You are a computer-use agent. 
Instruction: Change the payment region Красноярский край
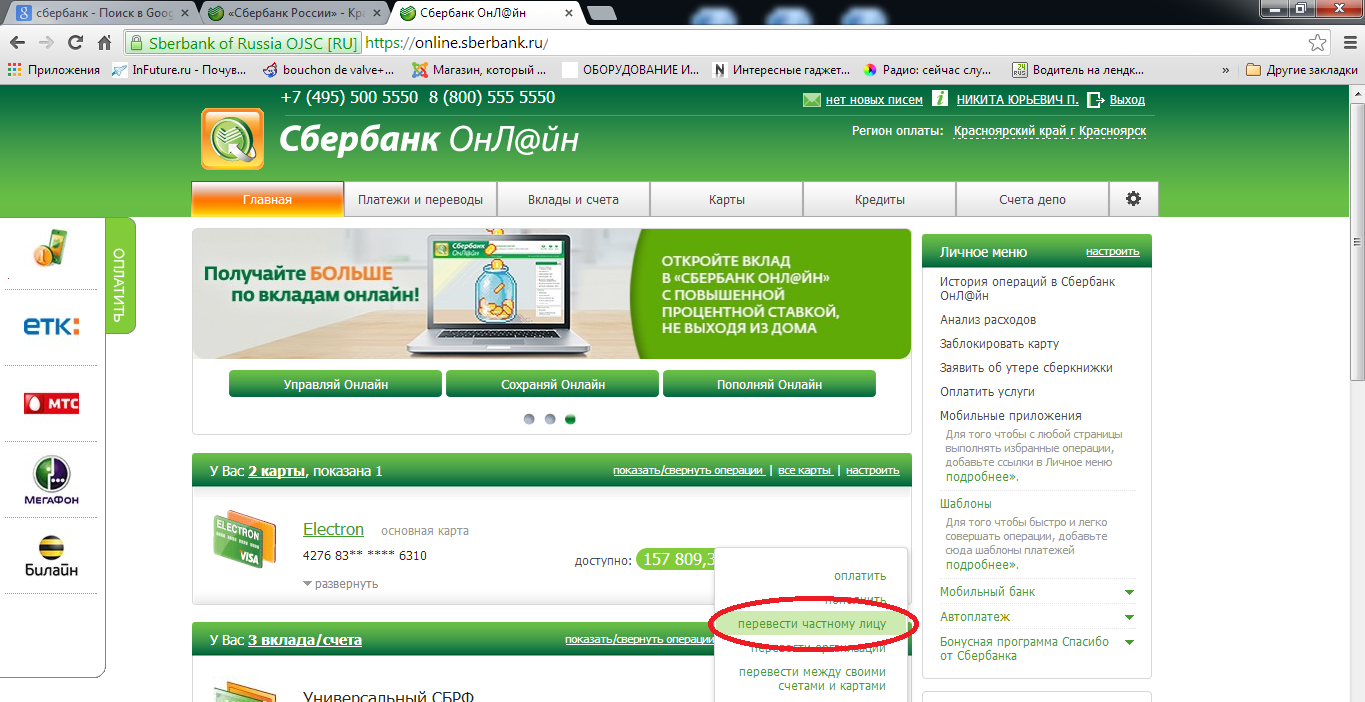(1050, 131)
